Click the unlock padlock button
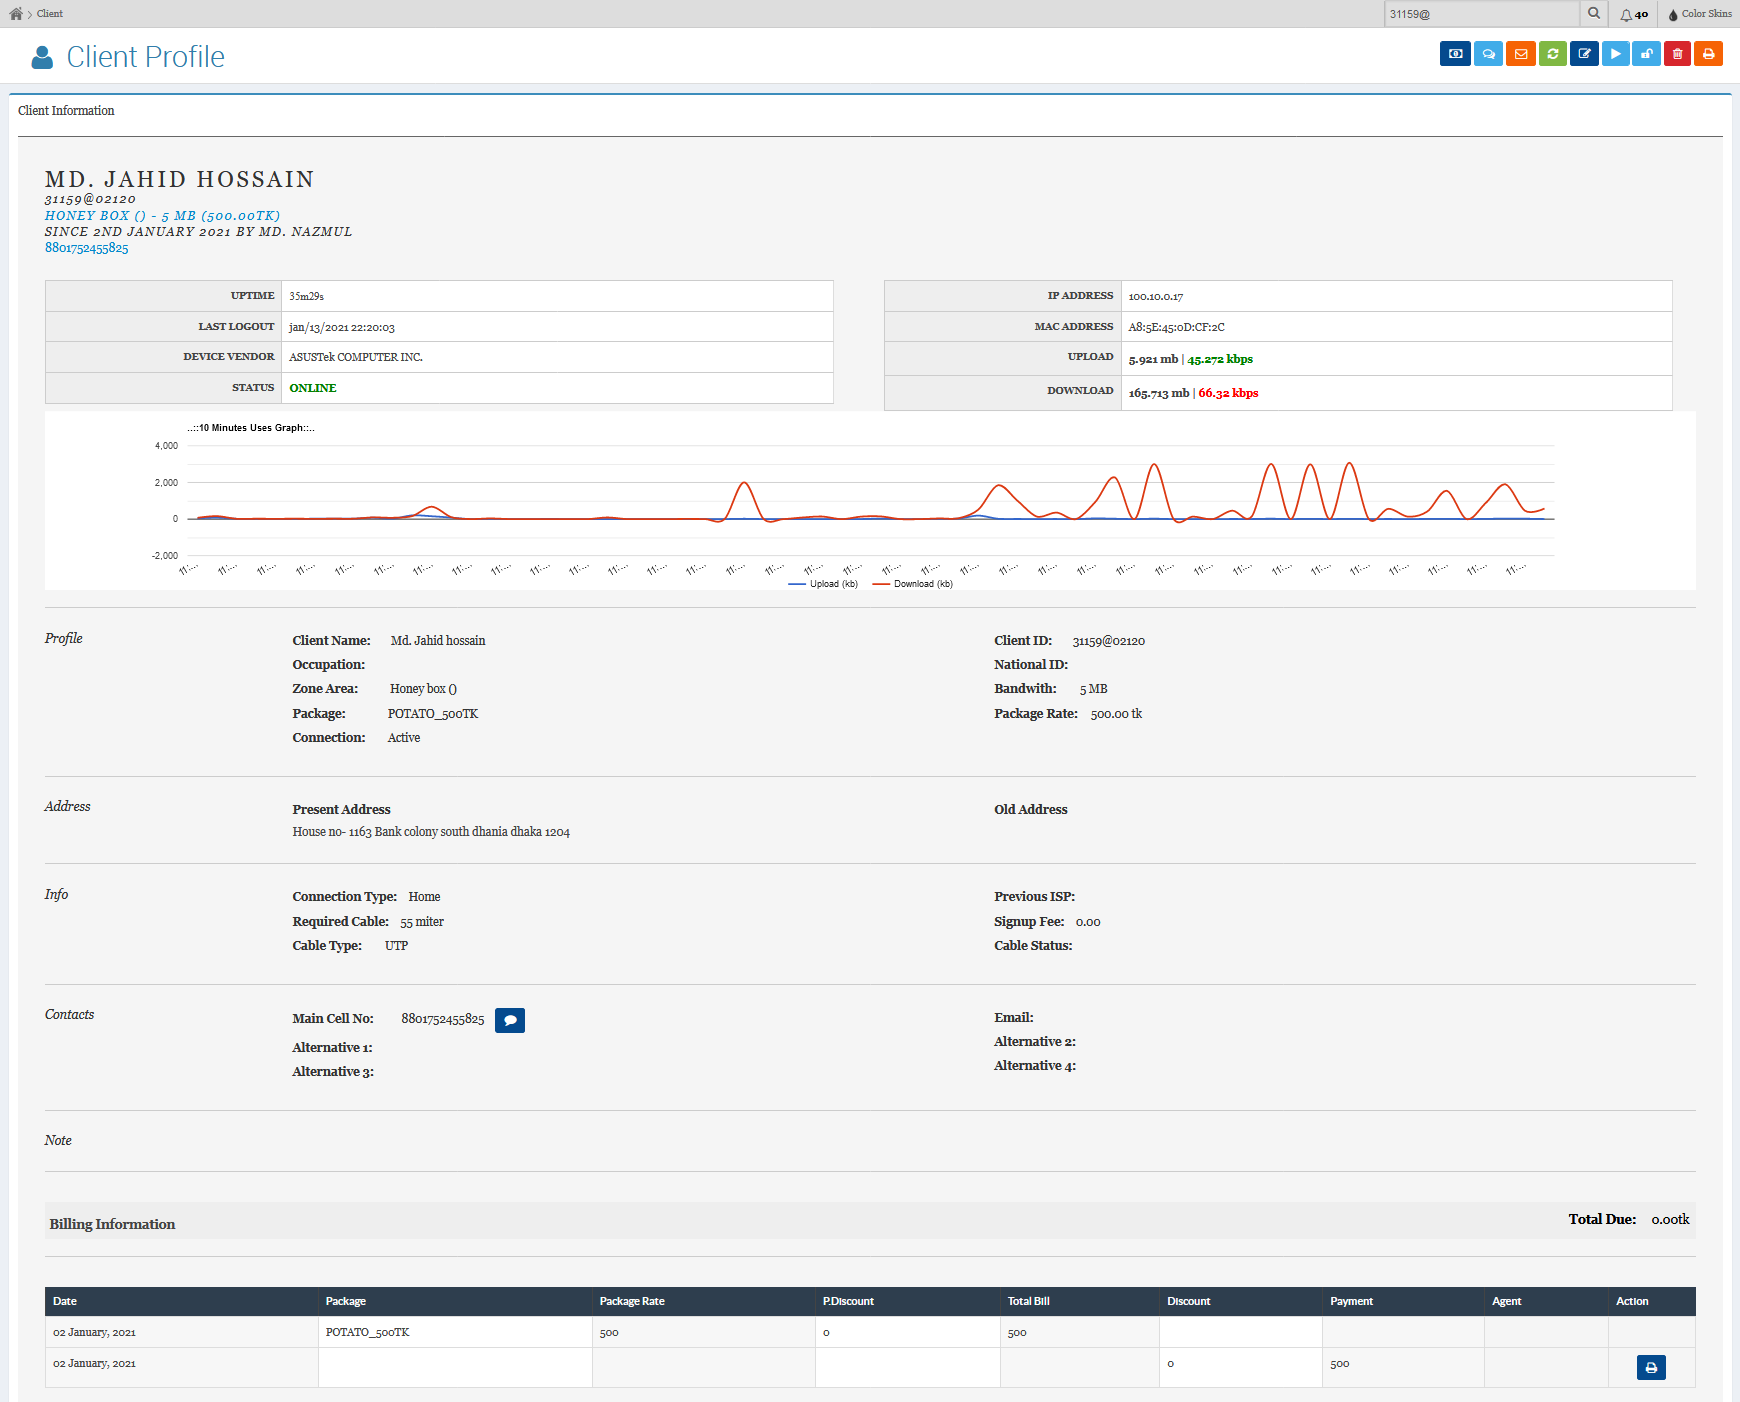This screenshot has width=1740, height=1402. (1646, 54)
